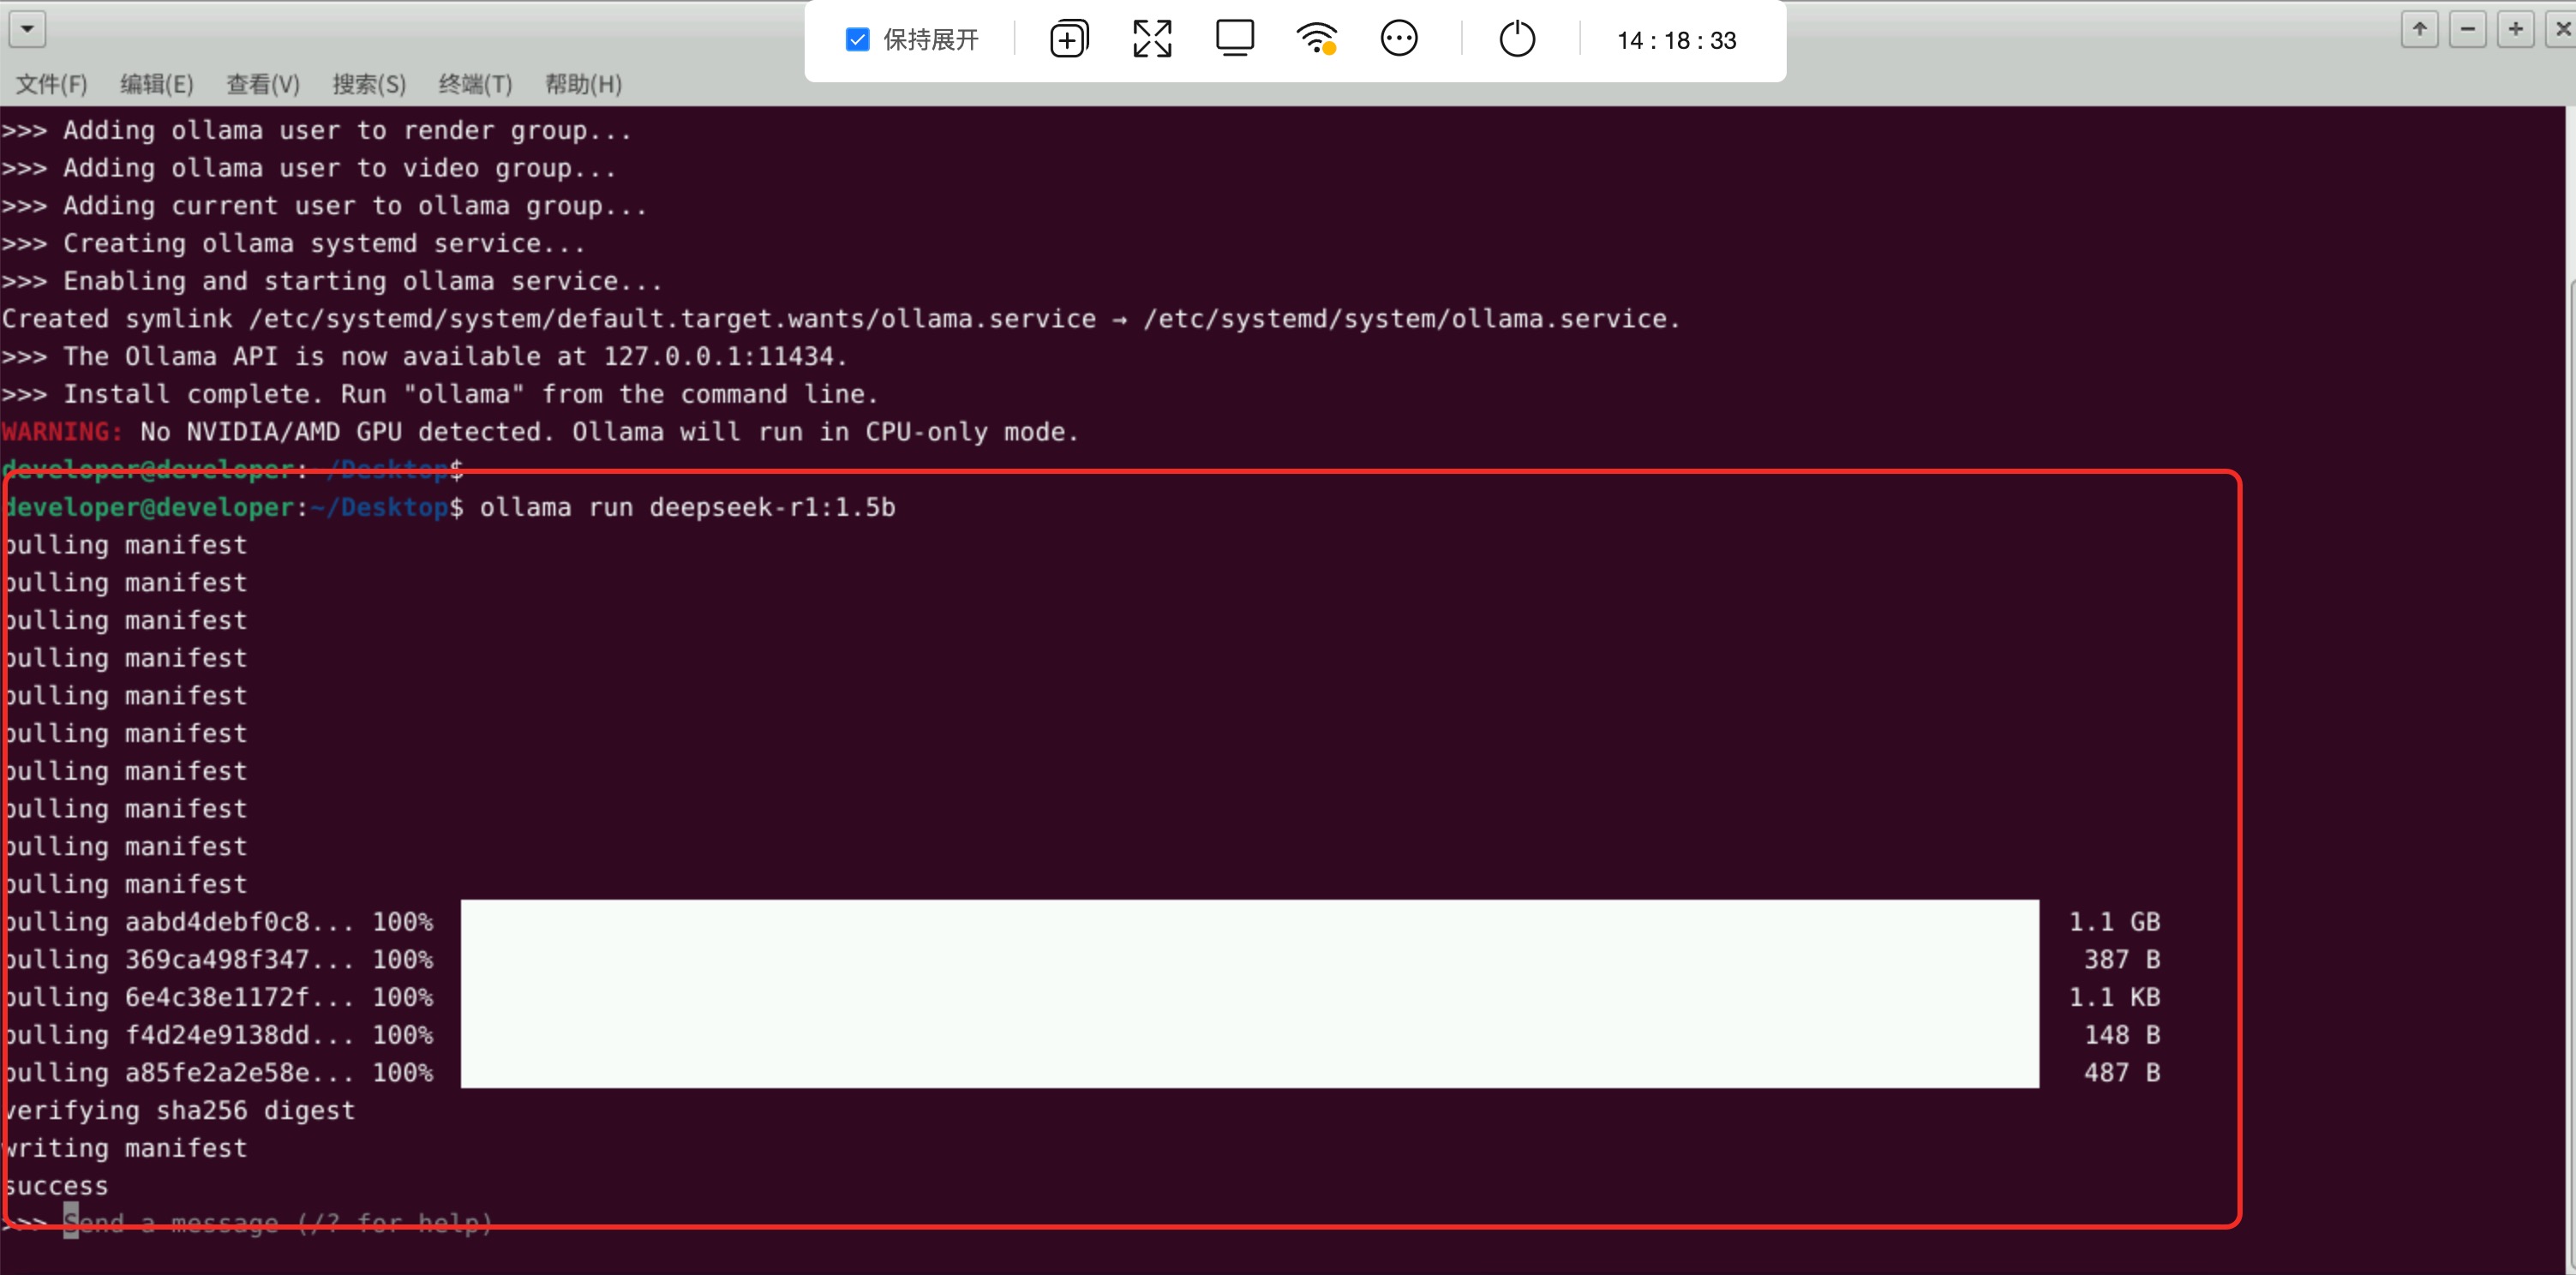Open the 搜索(S) menu
The width and height of the screenshot is (2576, 1275).
(x=369, y=84)
